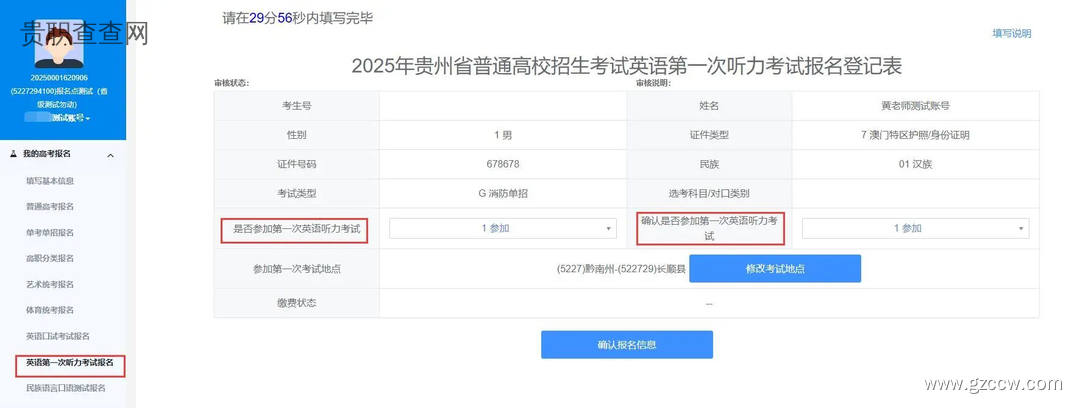The height and width of the screenshot is (408, 1080).
Task: Go to 单考单招报名 page
Action: pyautogui.click(x=50, y=232)
